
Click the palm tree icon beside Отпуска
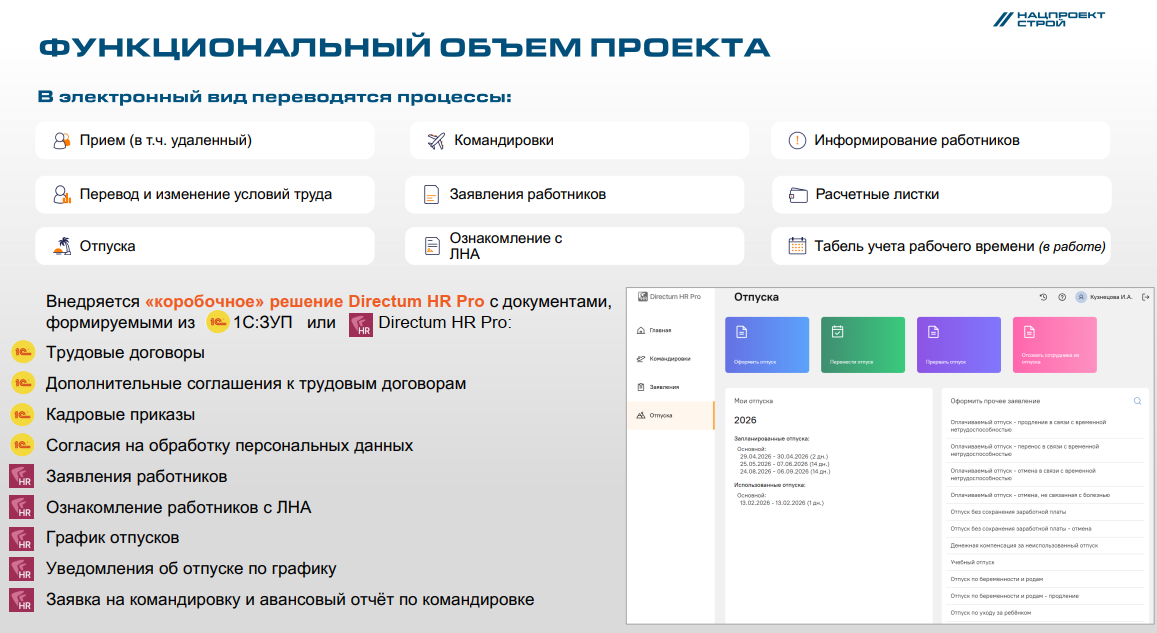point(62,246)
